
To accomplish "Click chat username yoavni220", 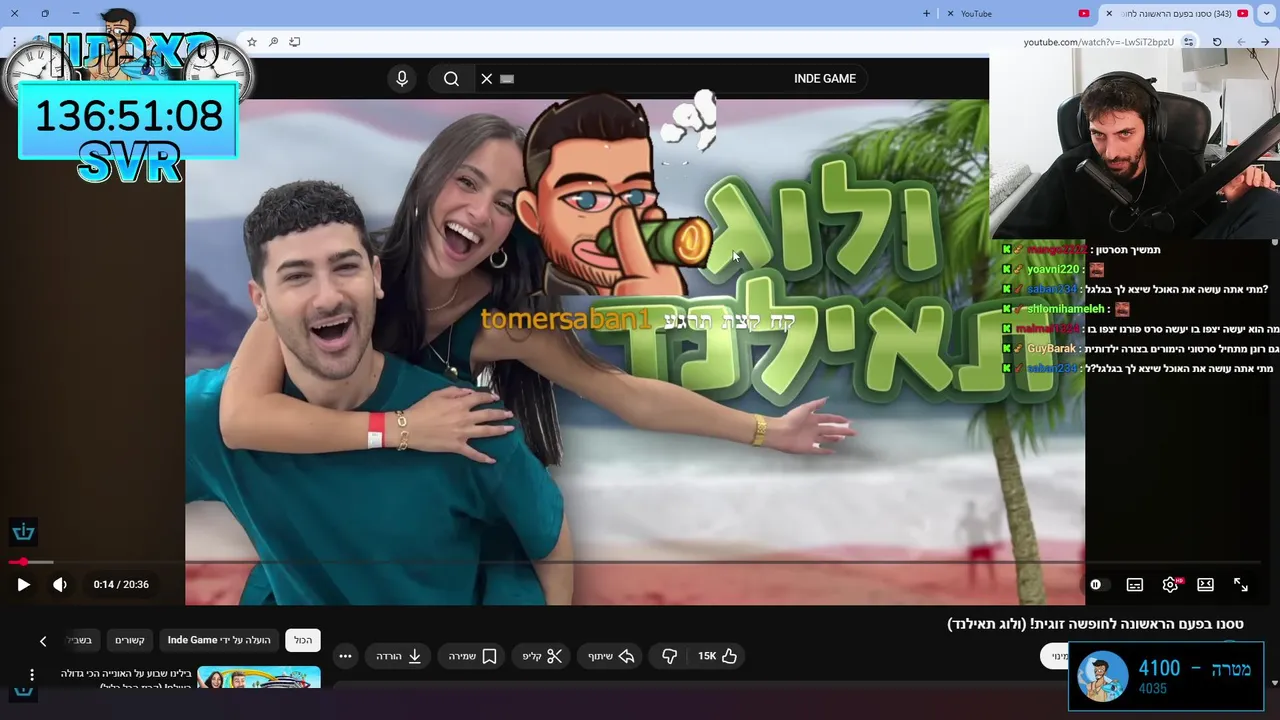I will point(1053,269).
